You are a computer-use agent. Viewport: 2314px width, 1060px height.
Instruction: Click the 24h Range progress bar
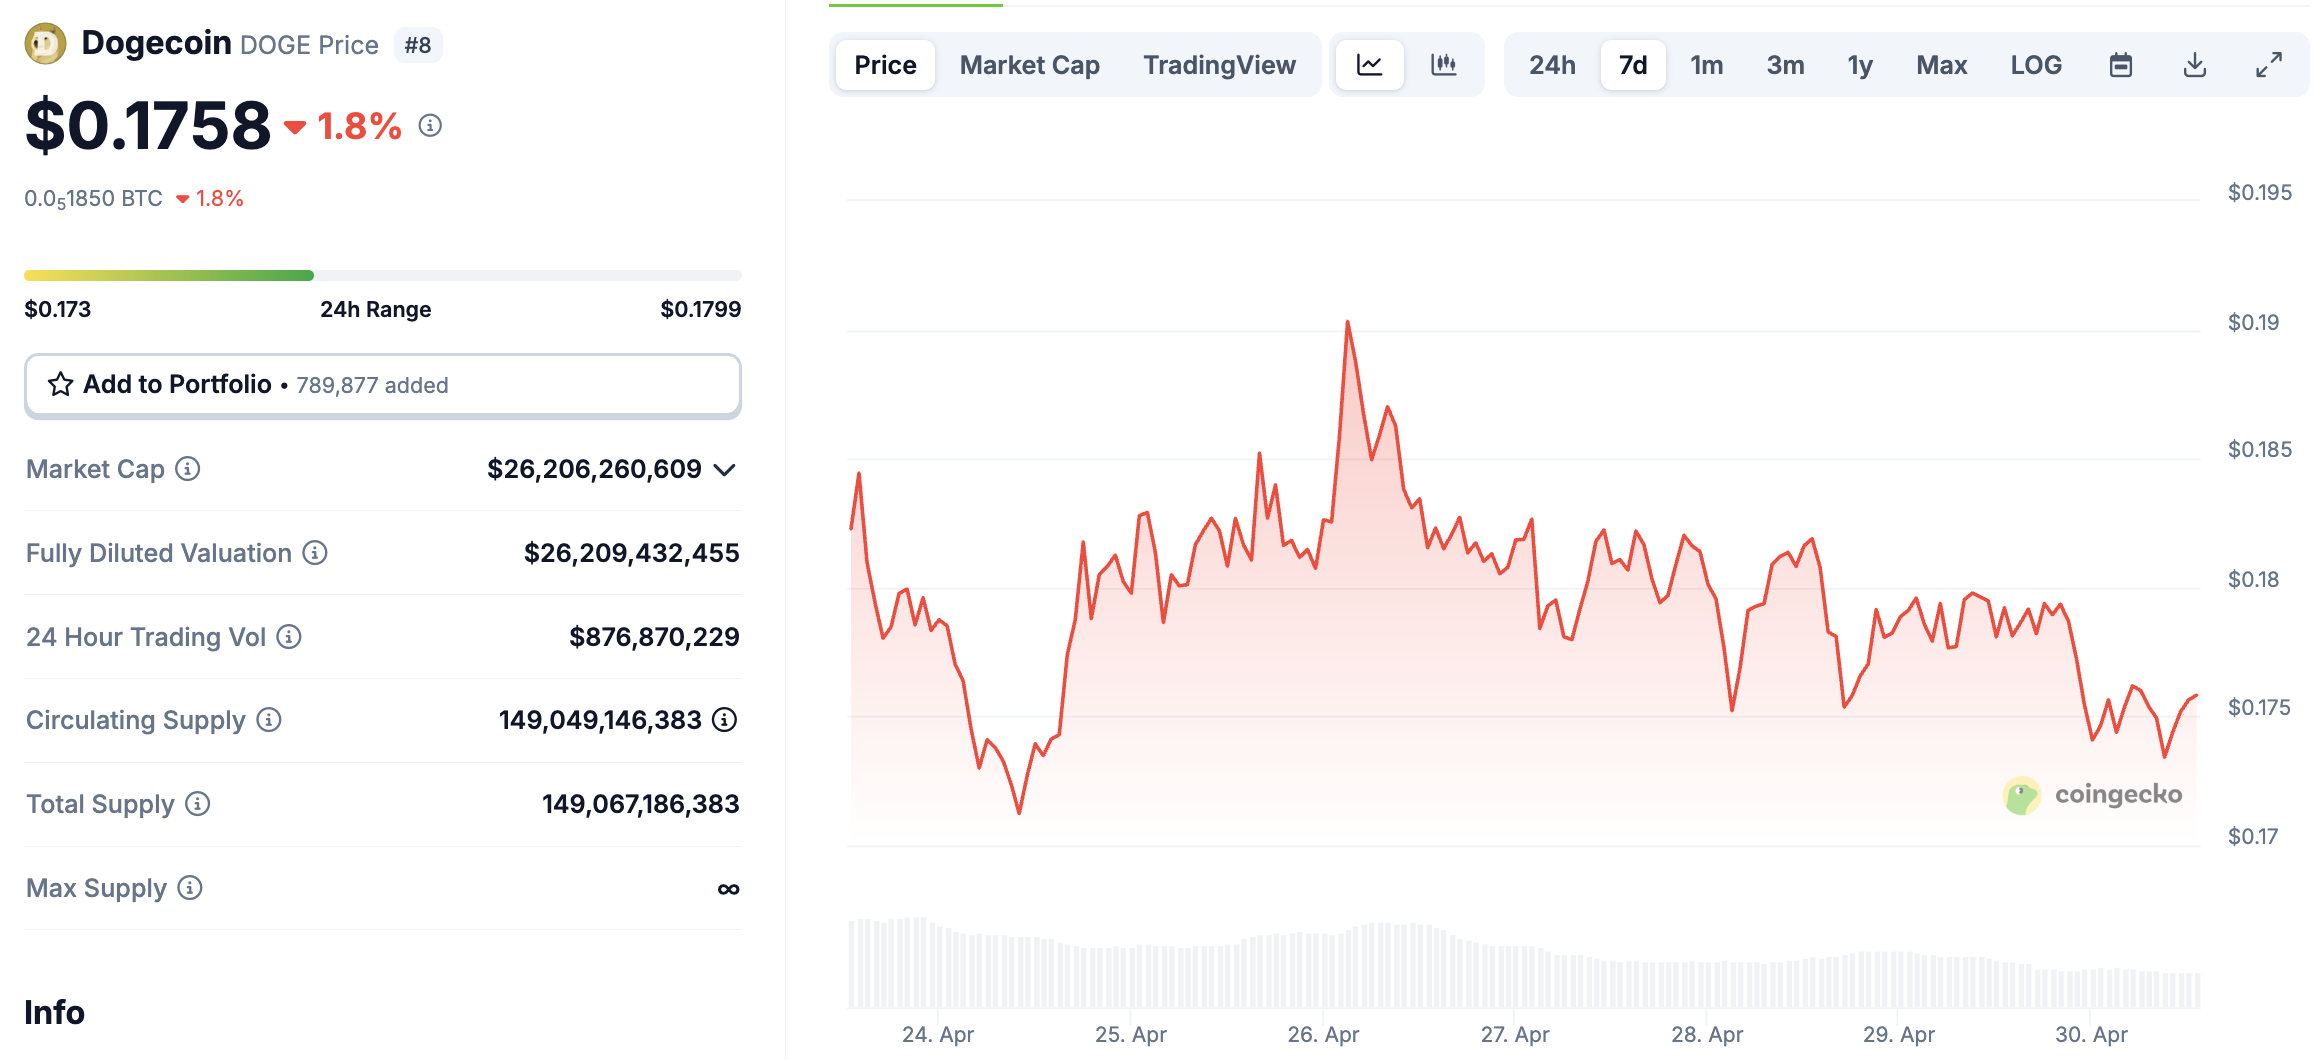point(383,275)
